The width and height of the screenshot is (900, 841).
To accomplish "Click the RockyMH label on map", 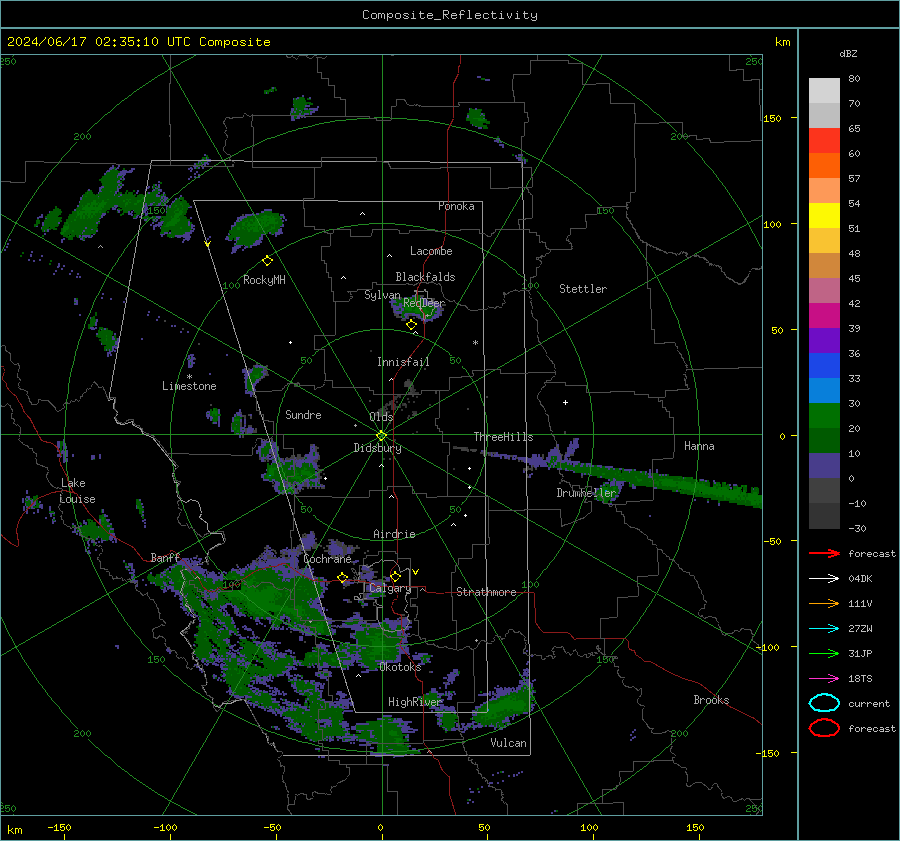I will coord(264,280).
